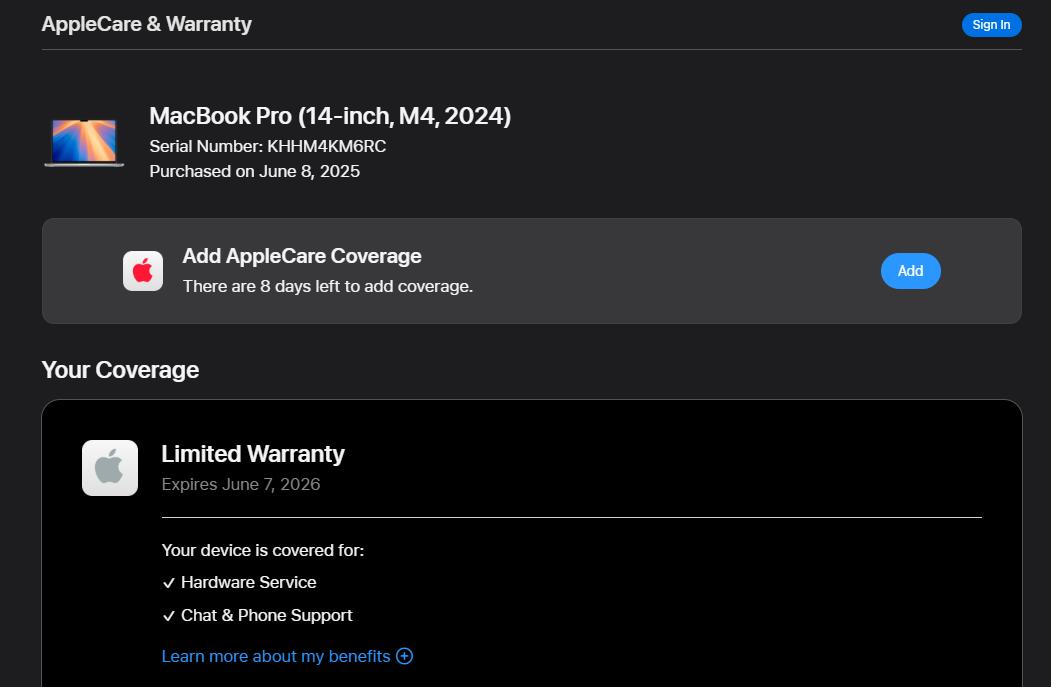The width and height of the screenshot is (1051, 687).
Task: Click the checkmark next to Hardware Service
Action: point(169,583)
